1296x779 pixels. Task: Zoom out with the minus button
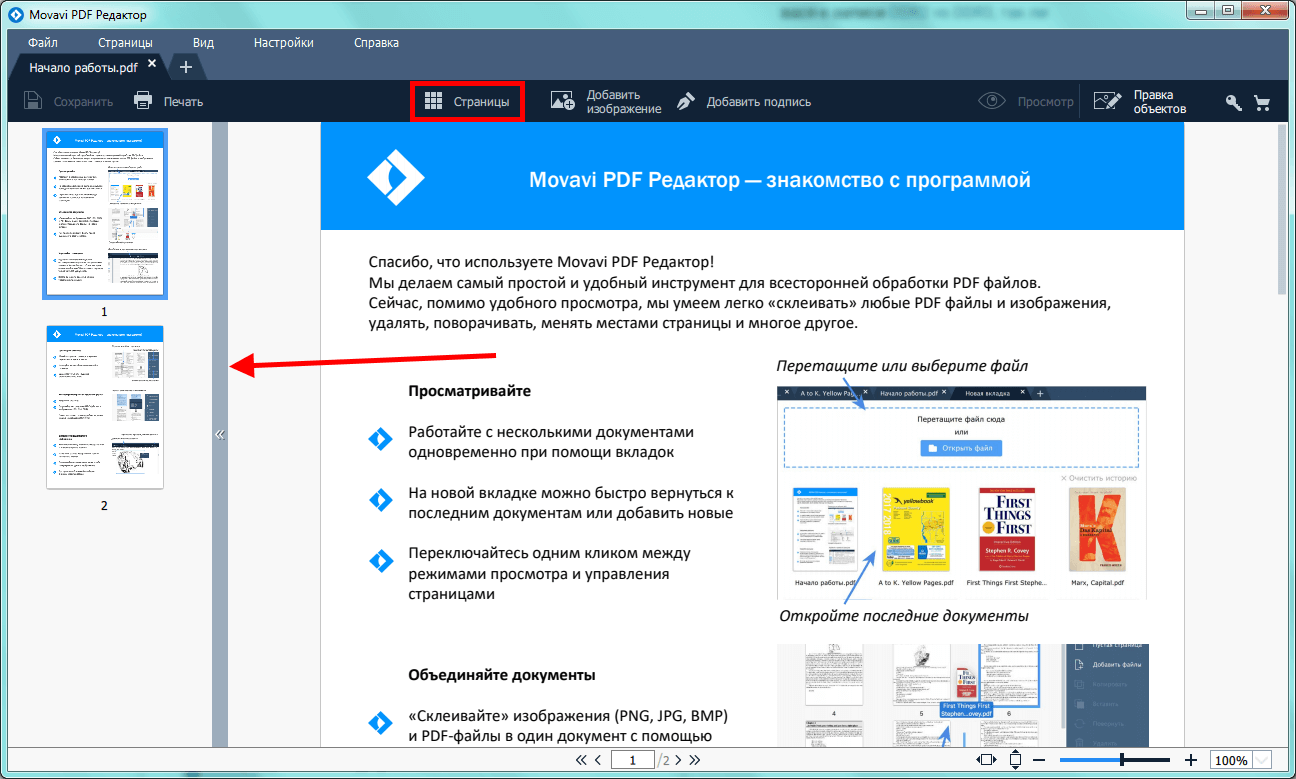[1039, 760]
